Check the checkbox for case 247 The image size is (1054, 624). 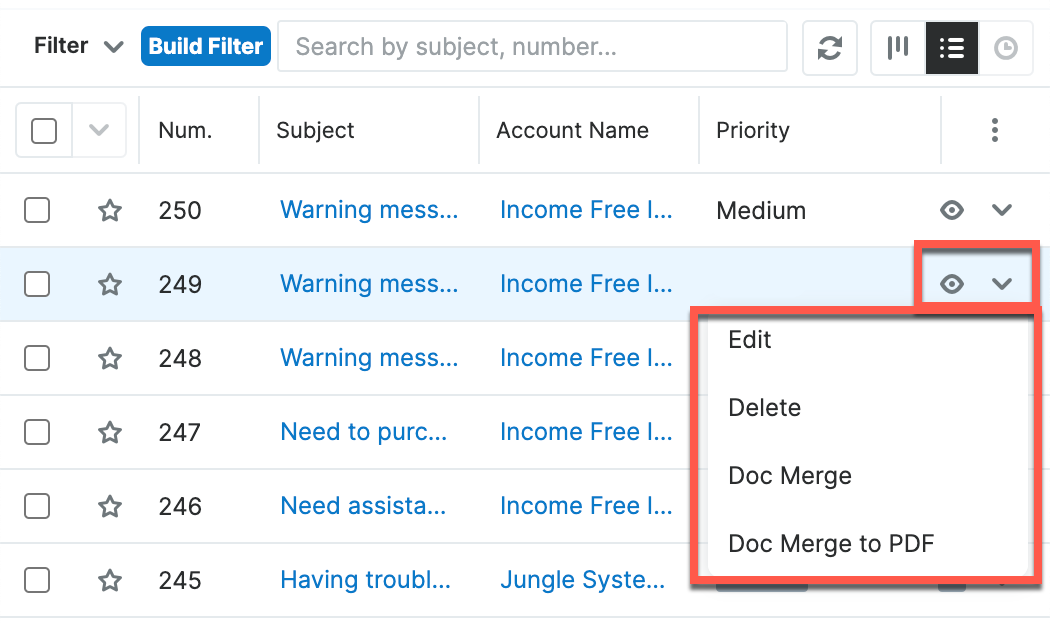point(37,432)
